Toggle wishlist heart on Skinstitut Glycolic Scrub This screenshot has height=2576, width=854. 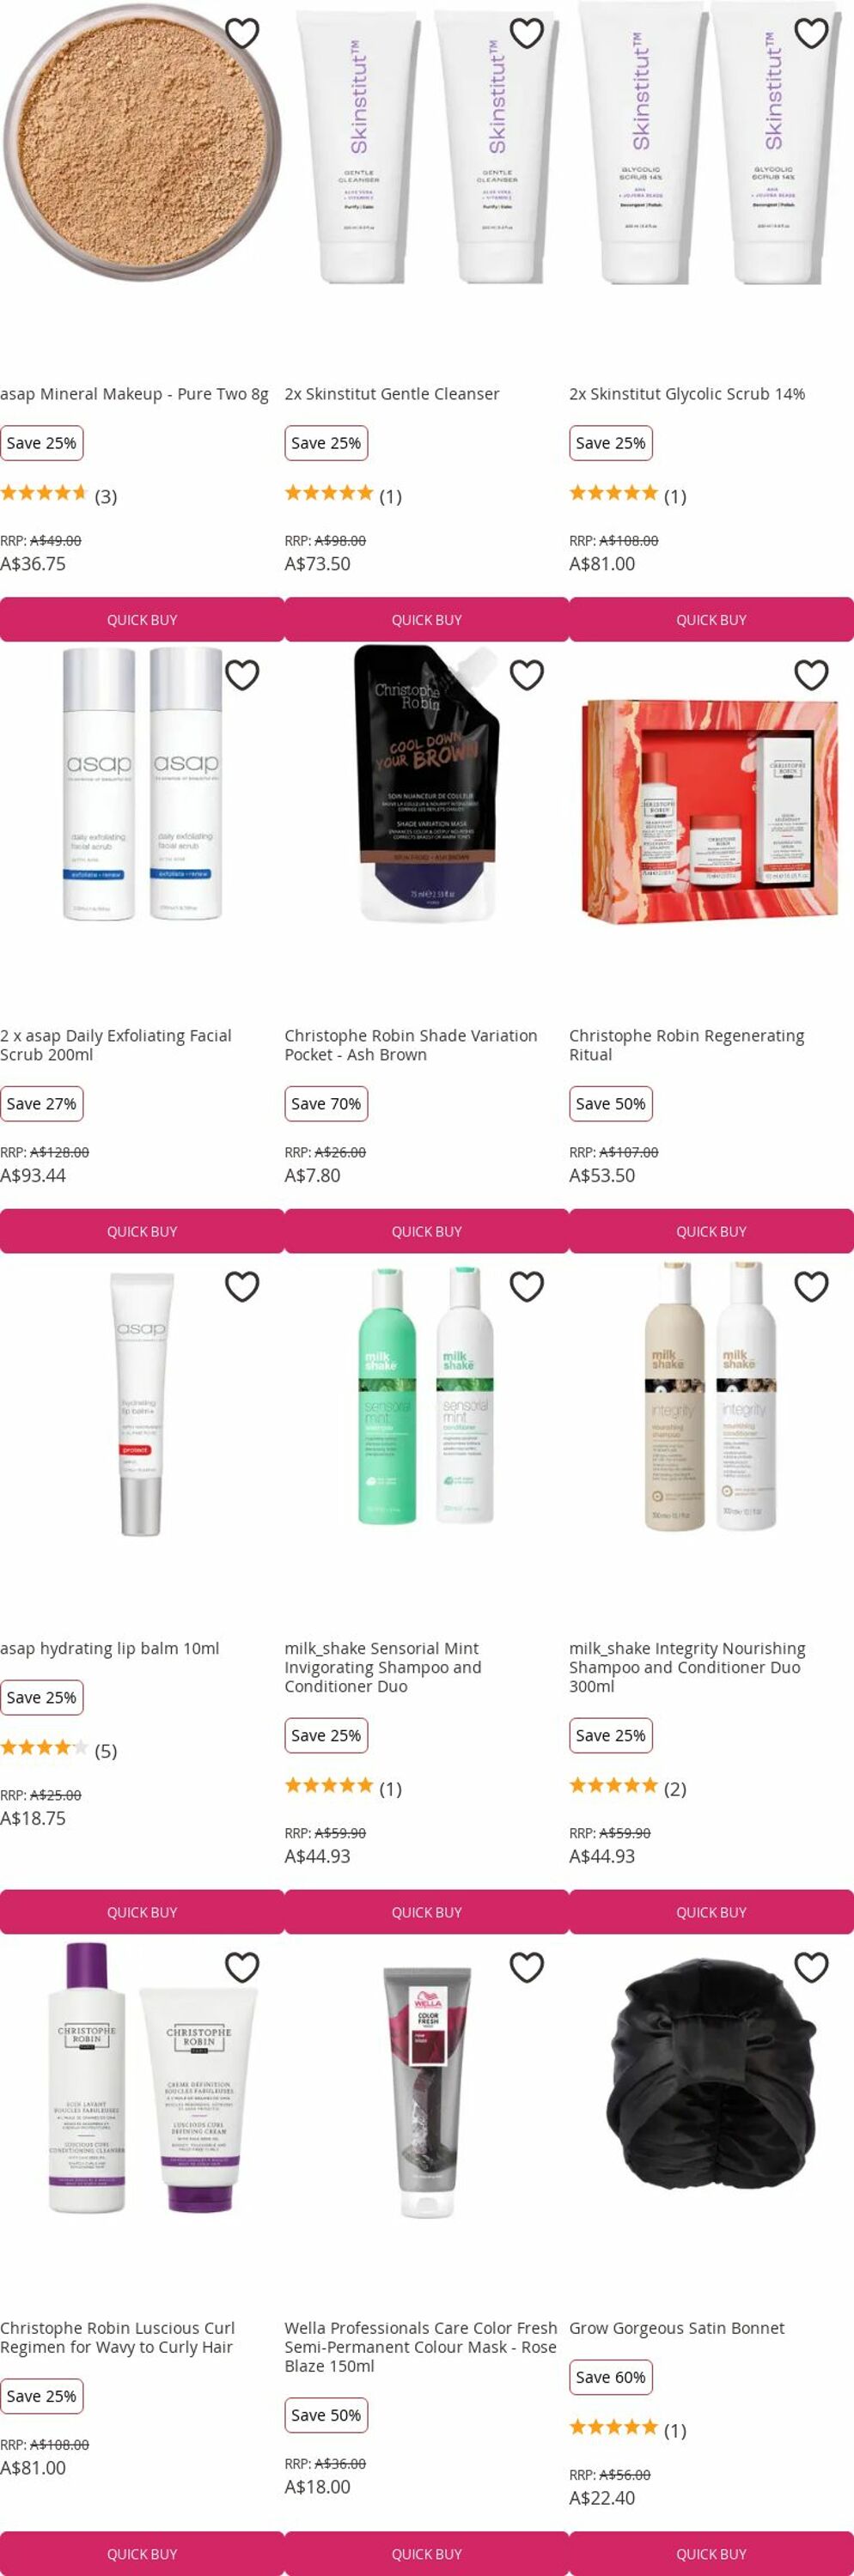tap(811, 33)
